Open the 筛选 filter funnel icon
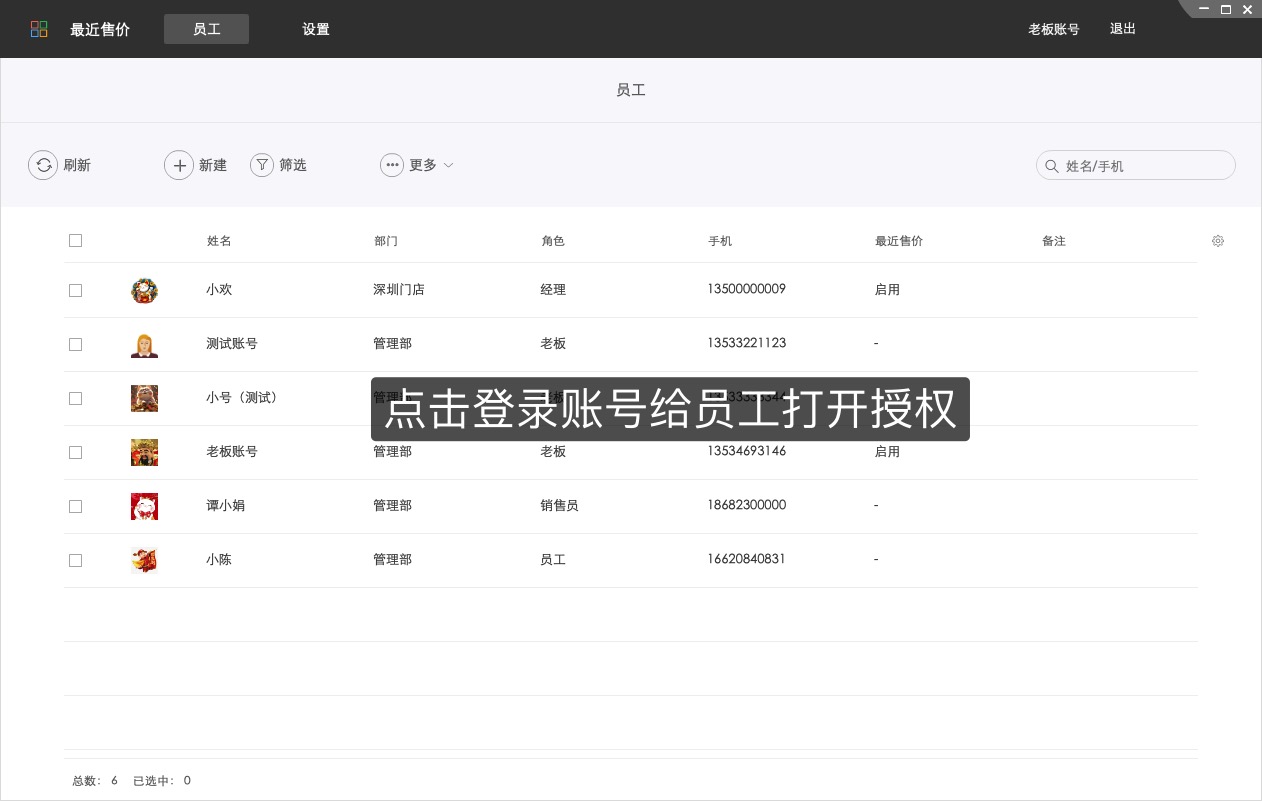 tap(261, 165)
